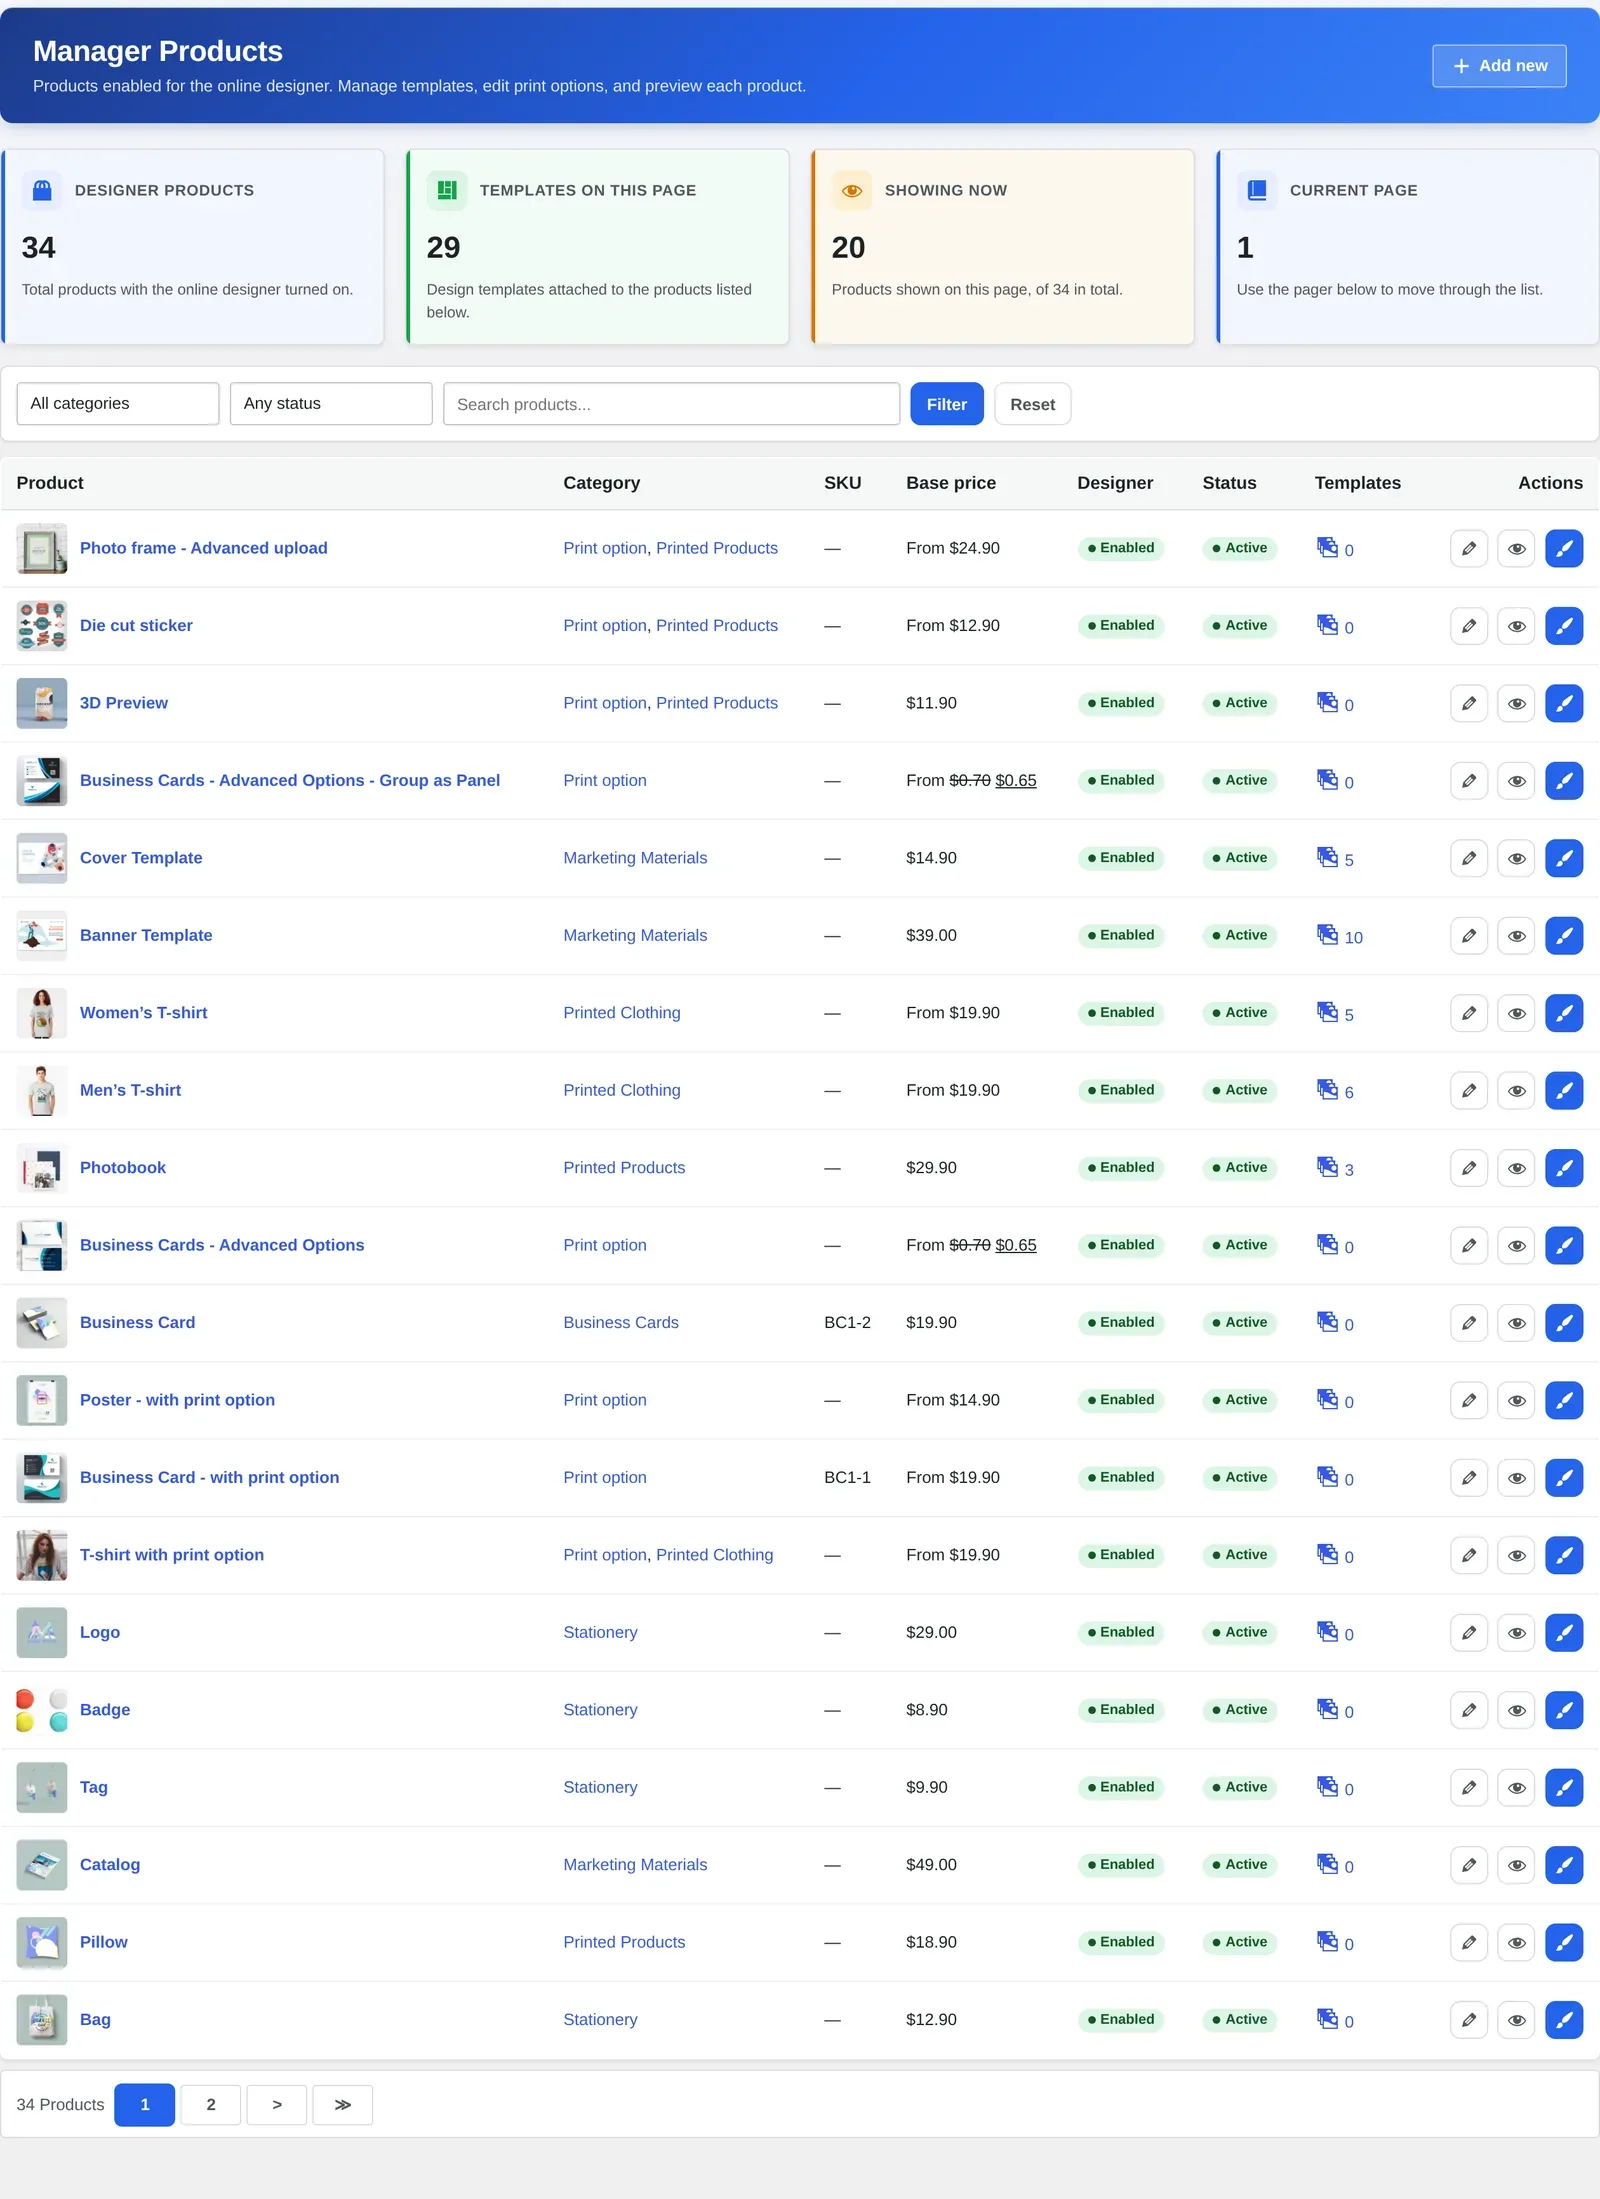Jump to last page with double arrow

(x=343, y=2104)
